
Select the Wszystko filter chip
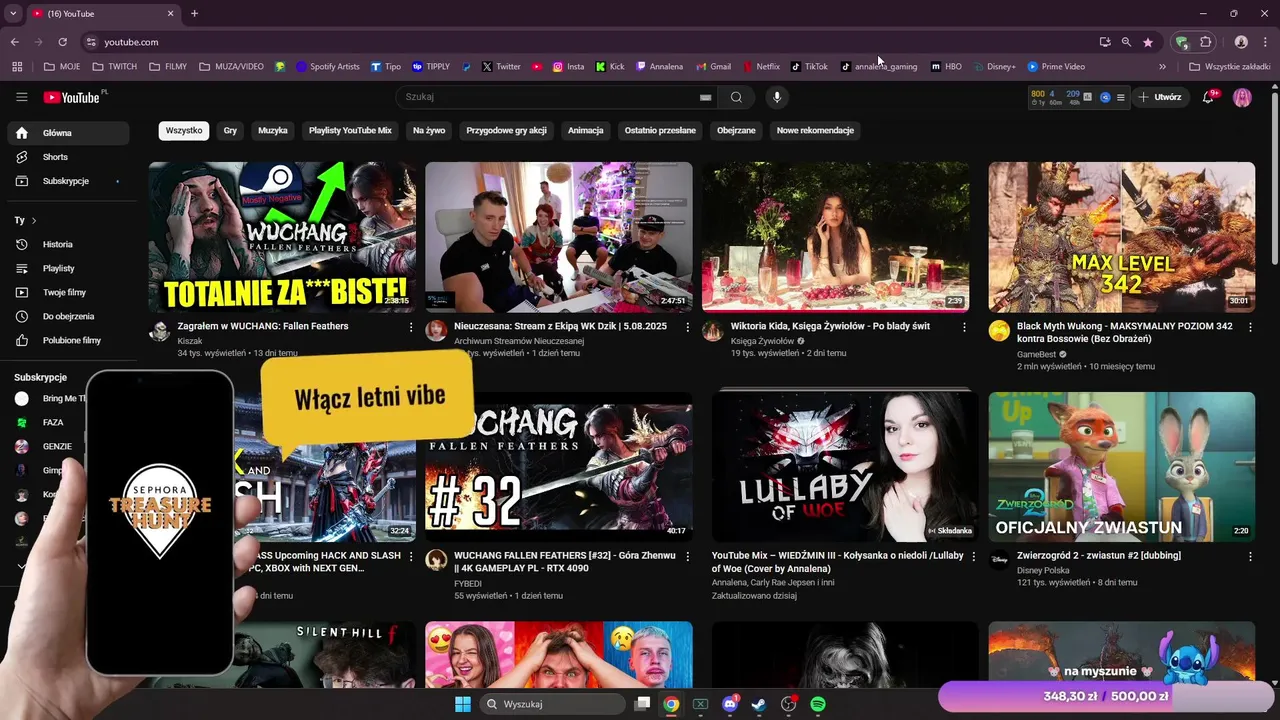click(184, 130)
